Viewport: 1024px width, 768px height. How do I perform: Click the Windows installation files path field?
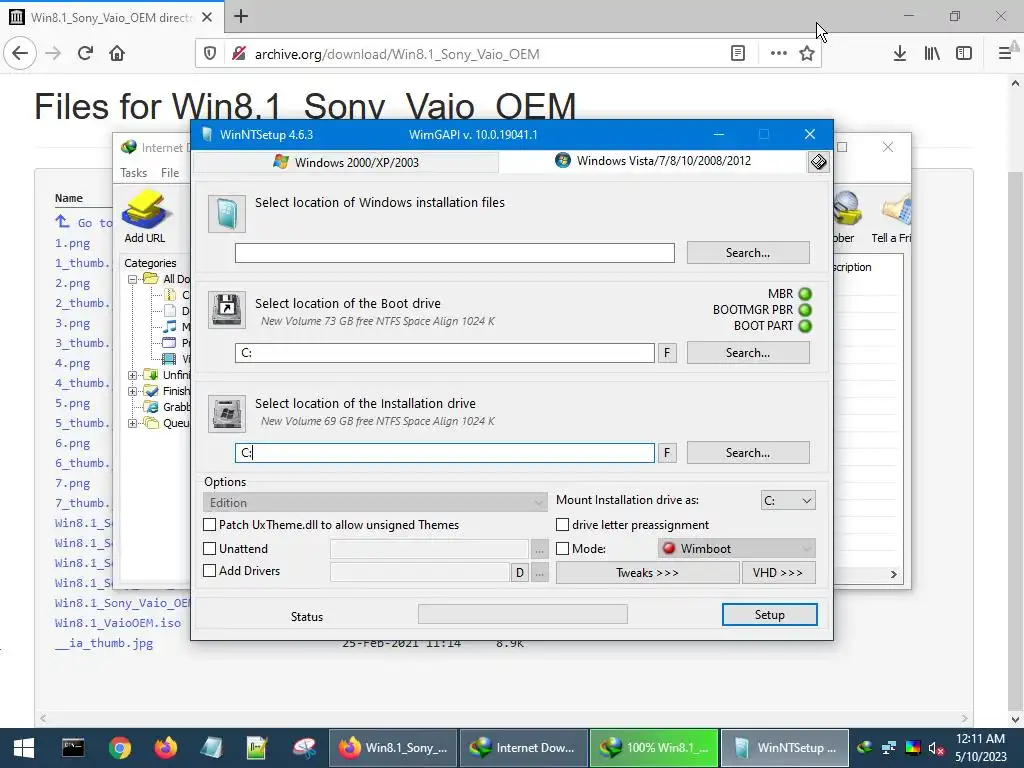(x=455, y=253)
